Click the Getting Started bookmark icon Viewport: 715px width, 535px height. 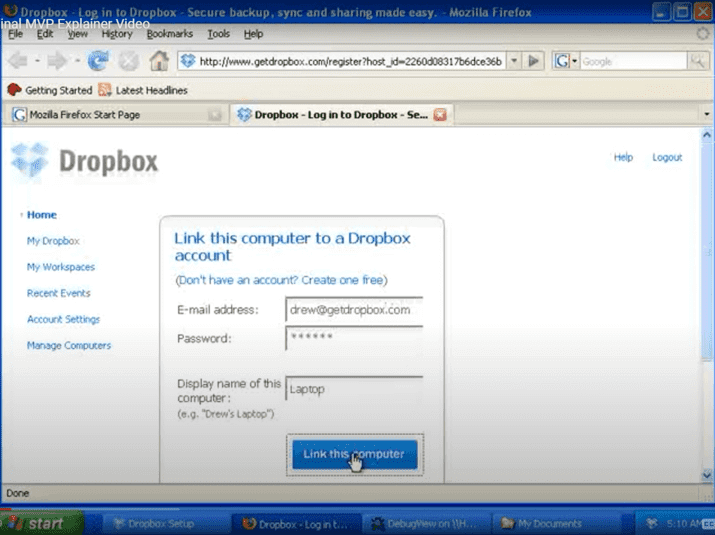14,90
